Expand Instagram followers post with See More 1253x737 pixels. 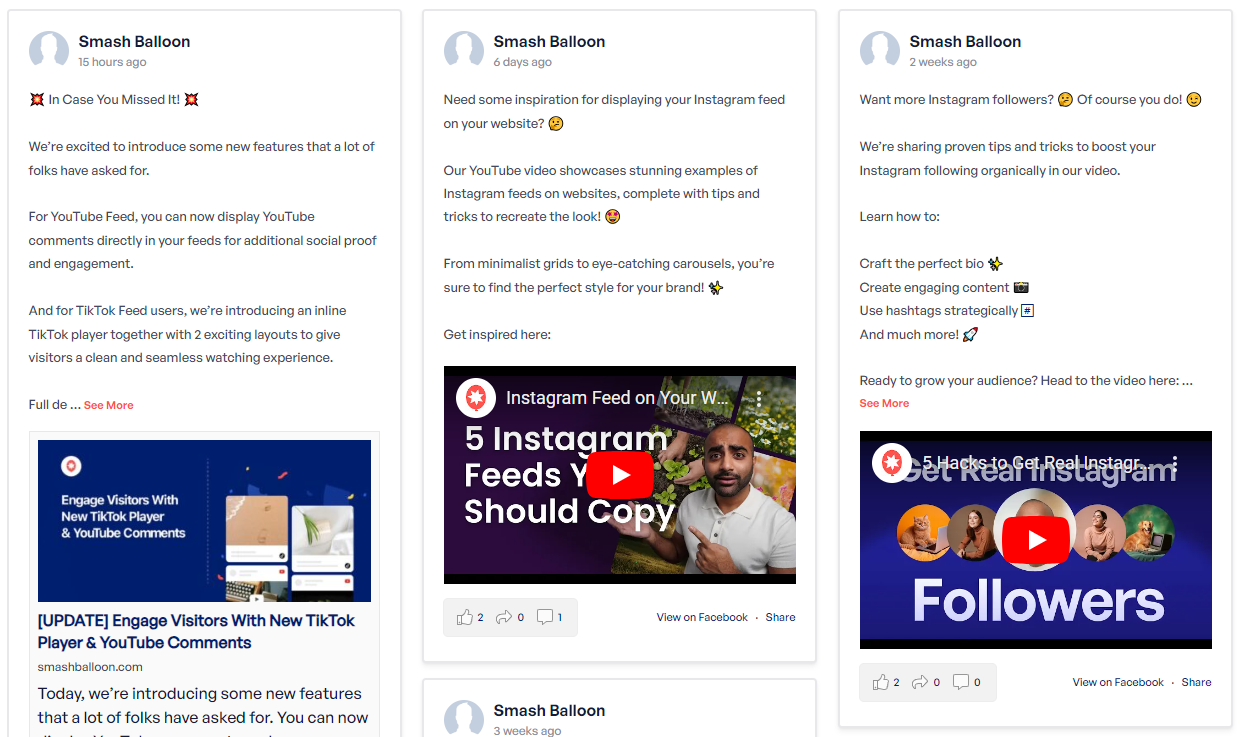pos(884,403)
